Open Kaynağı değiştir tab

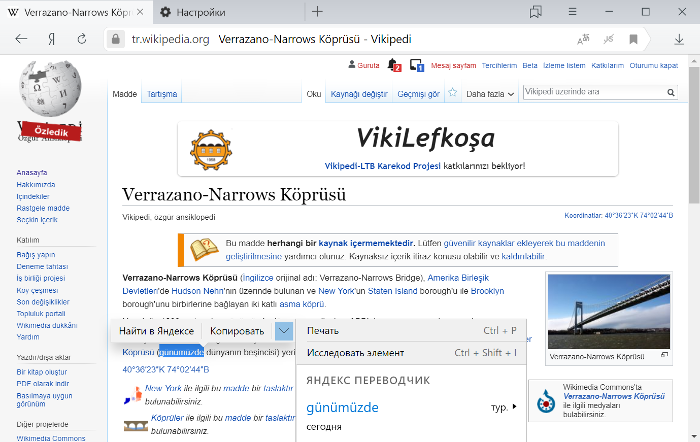pyautogui.click(x=359, y=94)
